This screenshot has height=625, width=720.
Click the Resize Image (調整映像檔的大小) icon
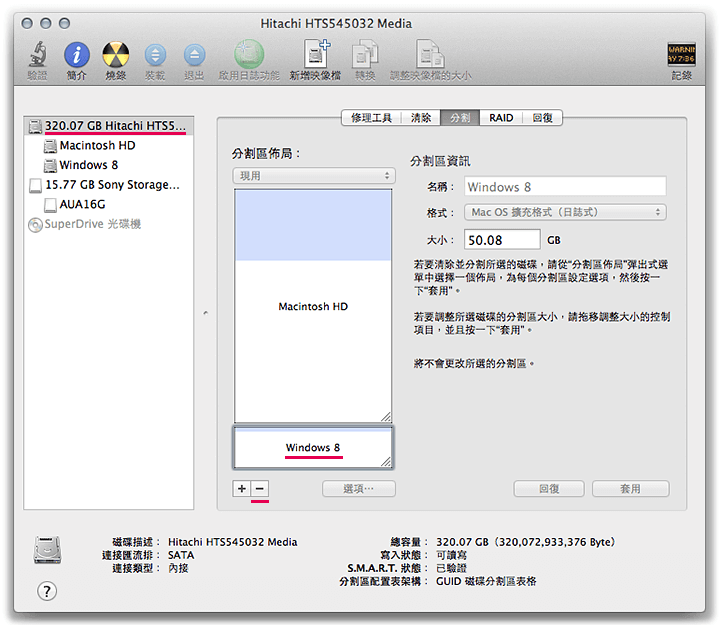pos(430,54)
